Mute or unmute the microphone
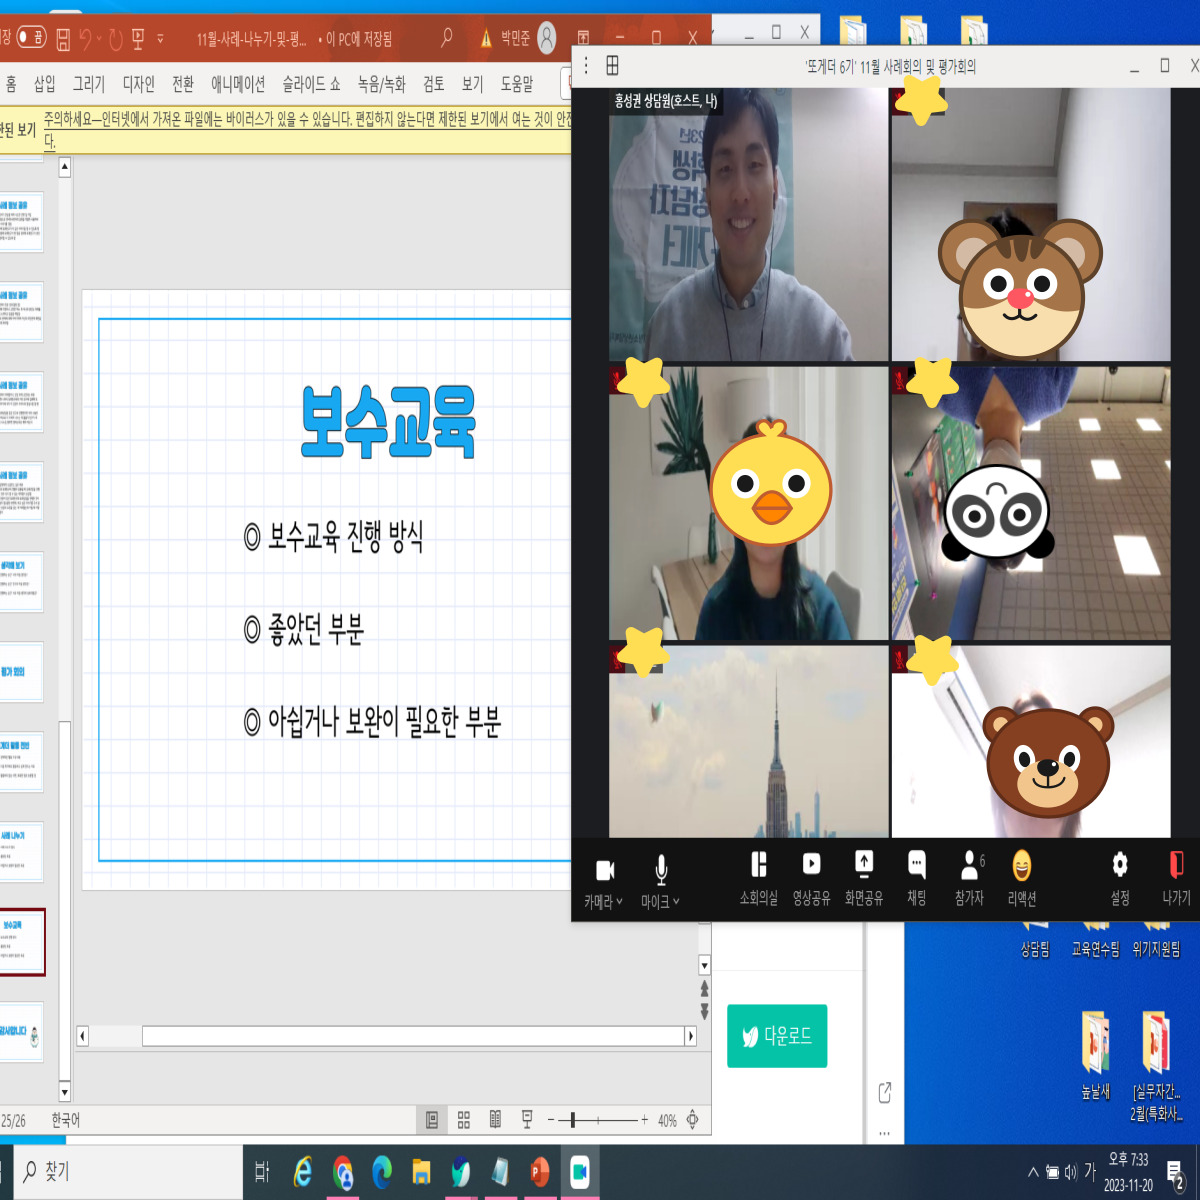1200x1200 pixels. point(660,870)
